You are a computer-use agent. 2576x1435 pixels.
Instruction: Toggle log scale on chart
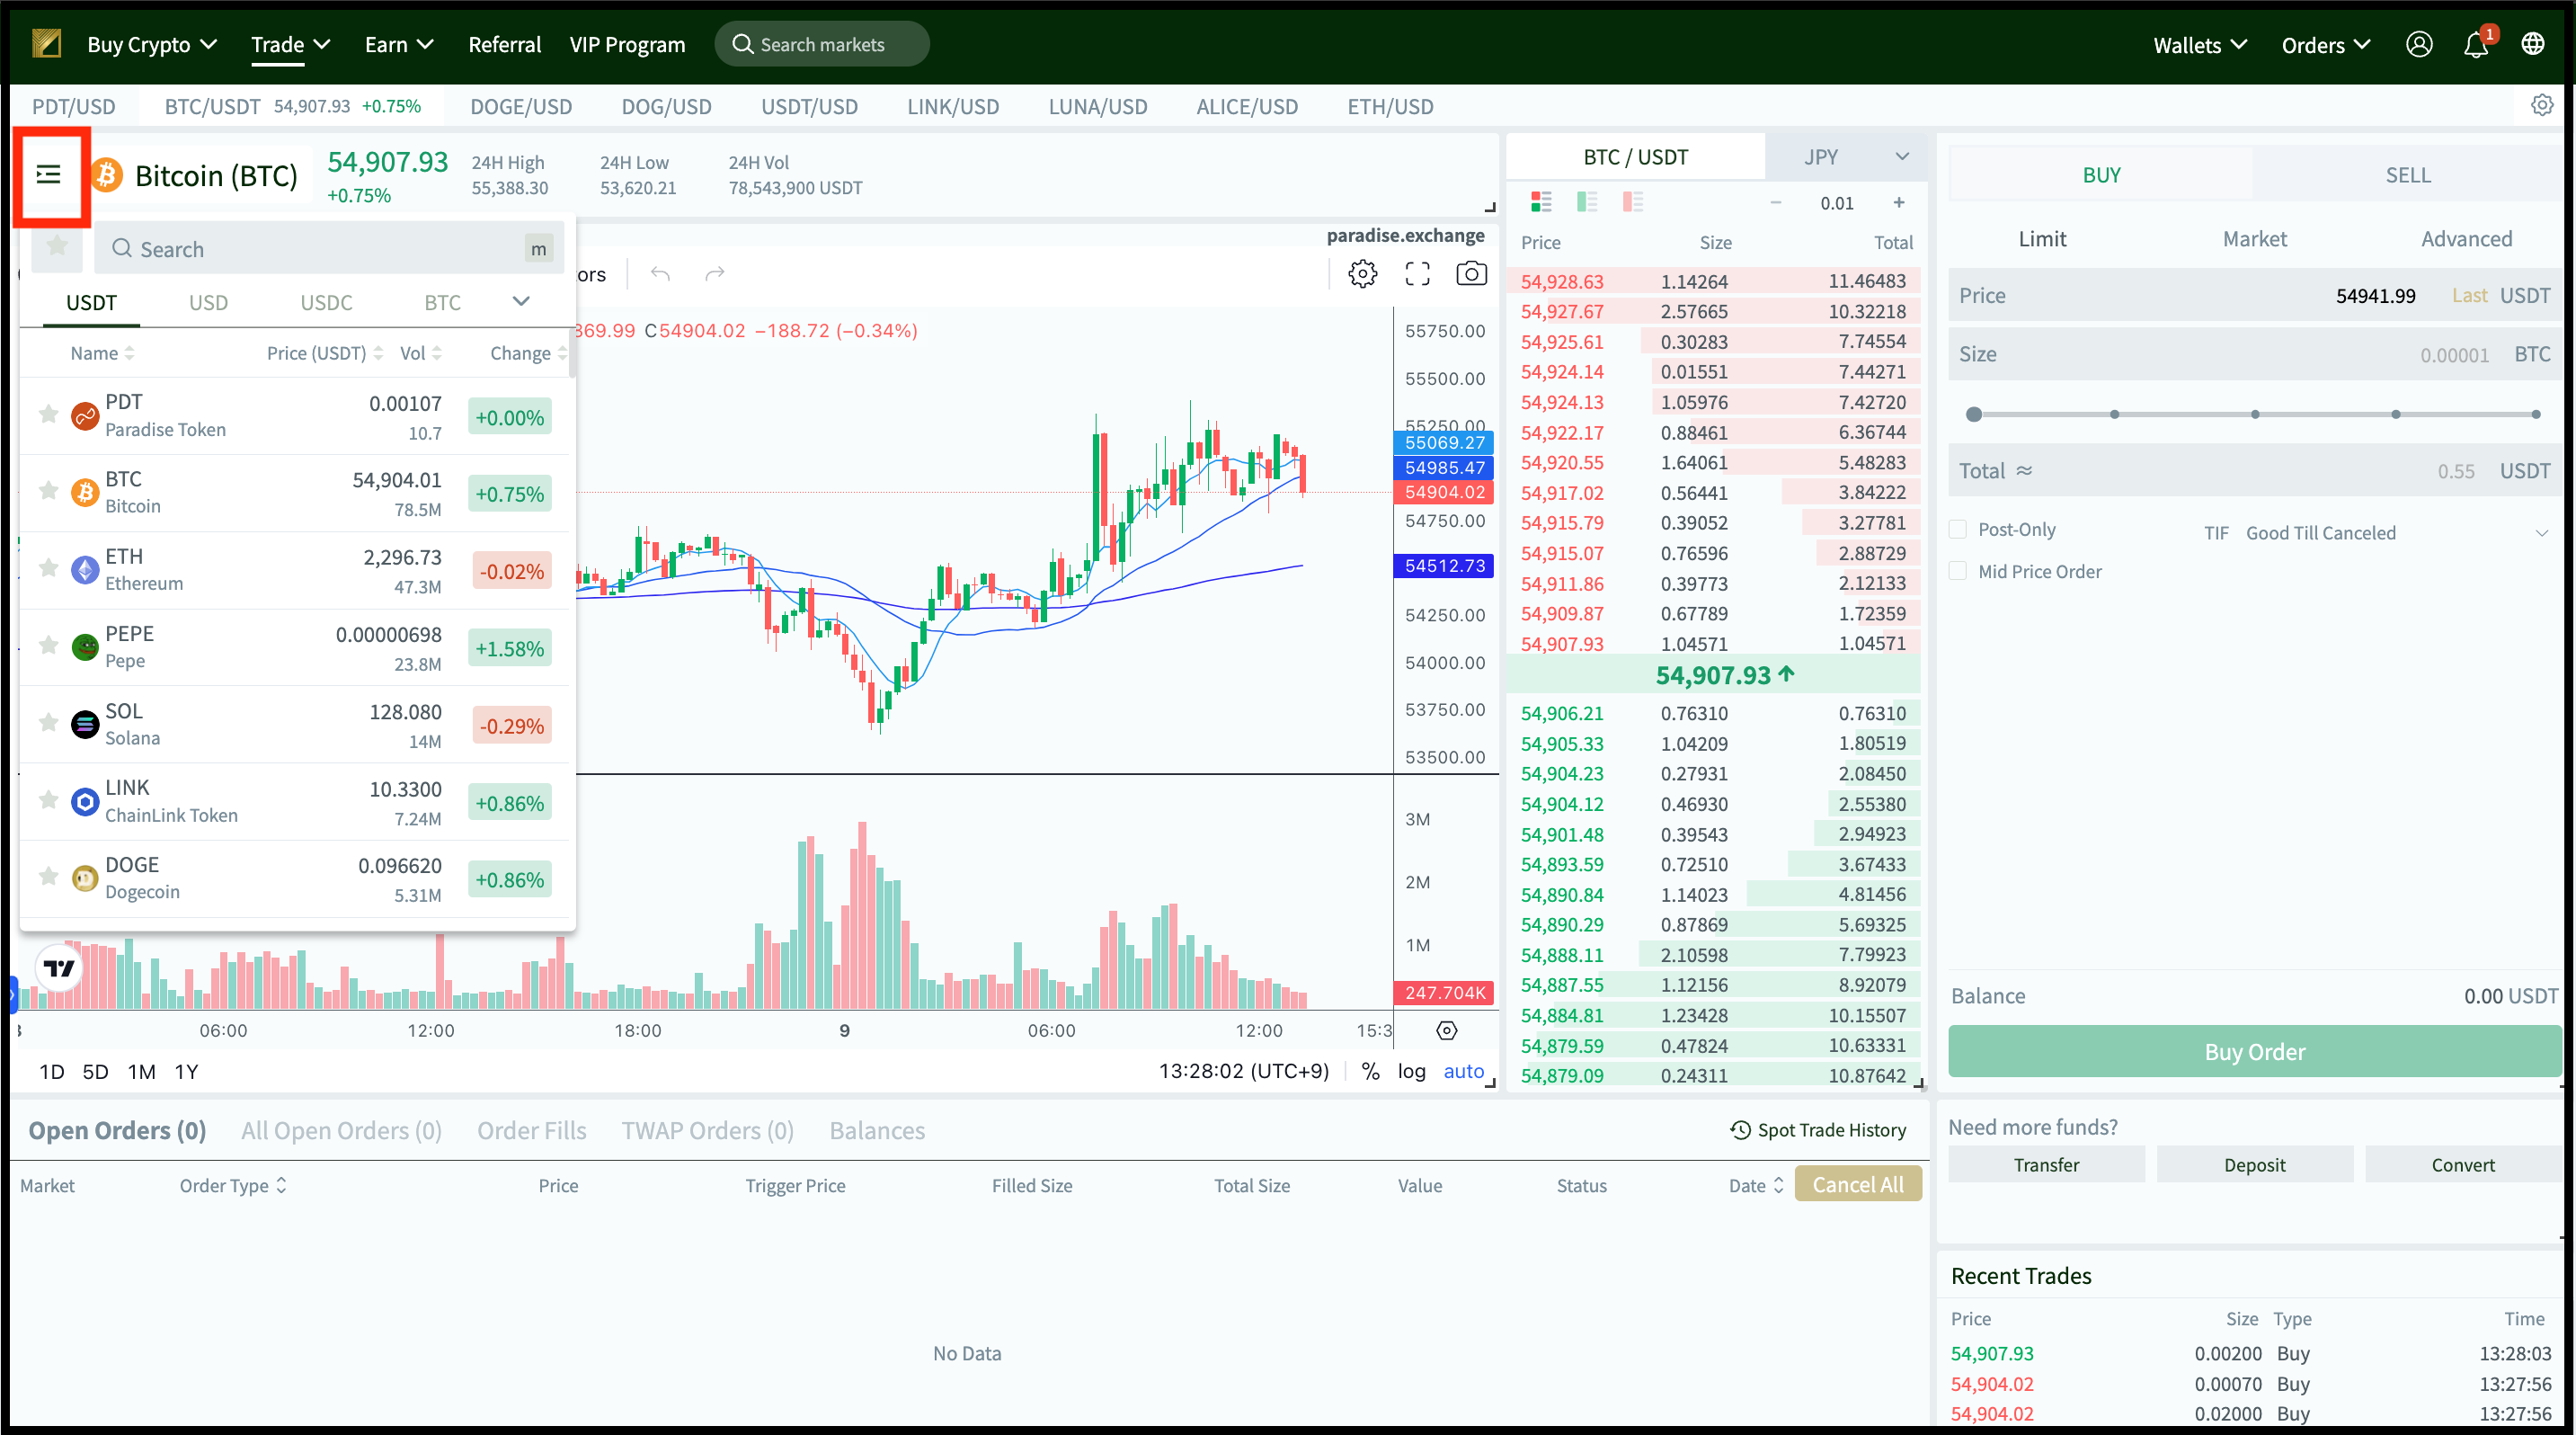(1411, 1071)
